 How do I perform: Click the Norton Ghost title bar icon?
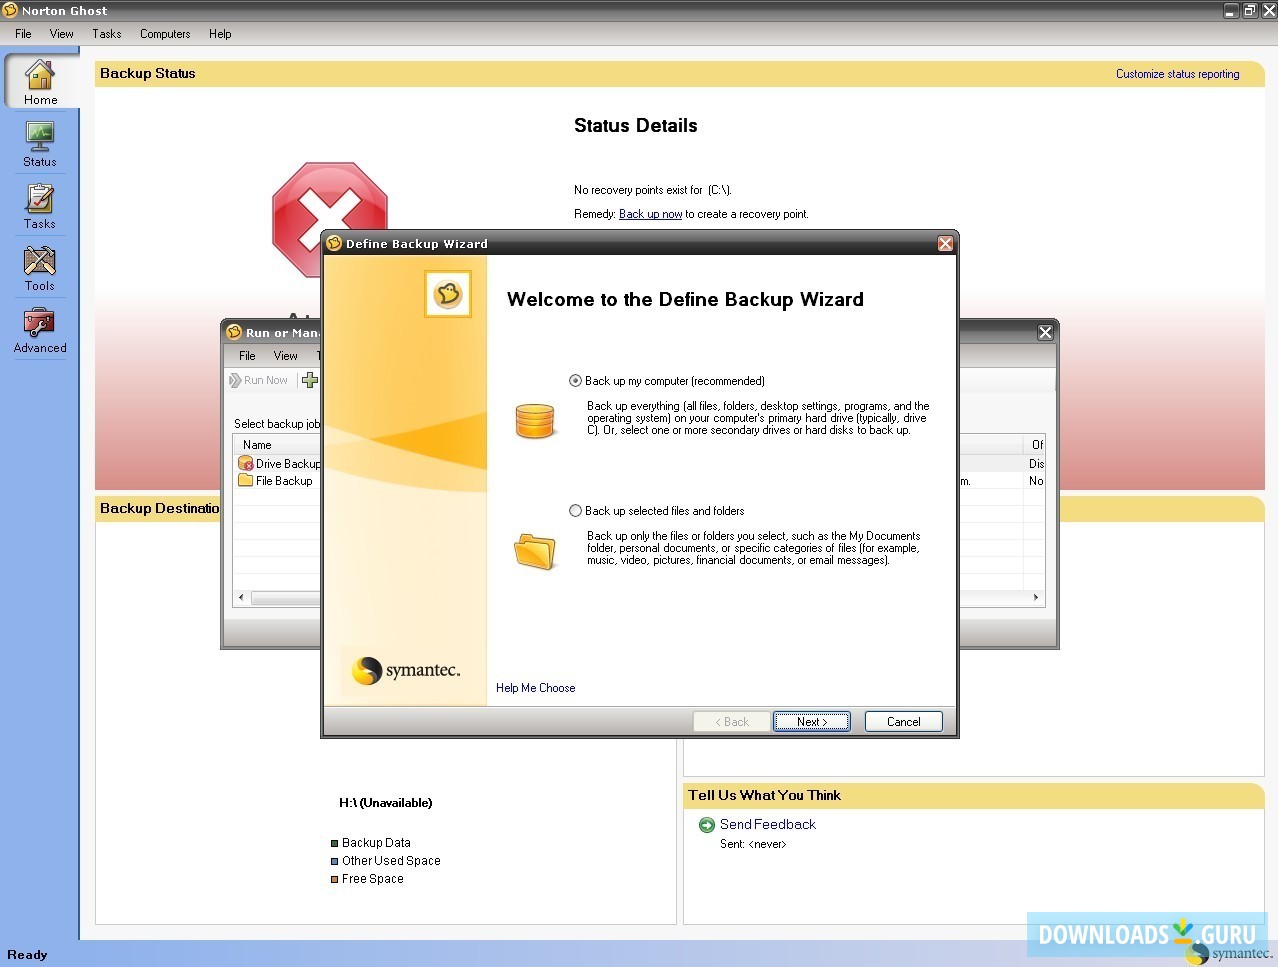(x=10, y=10)
